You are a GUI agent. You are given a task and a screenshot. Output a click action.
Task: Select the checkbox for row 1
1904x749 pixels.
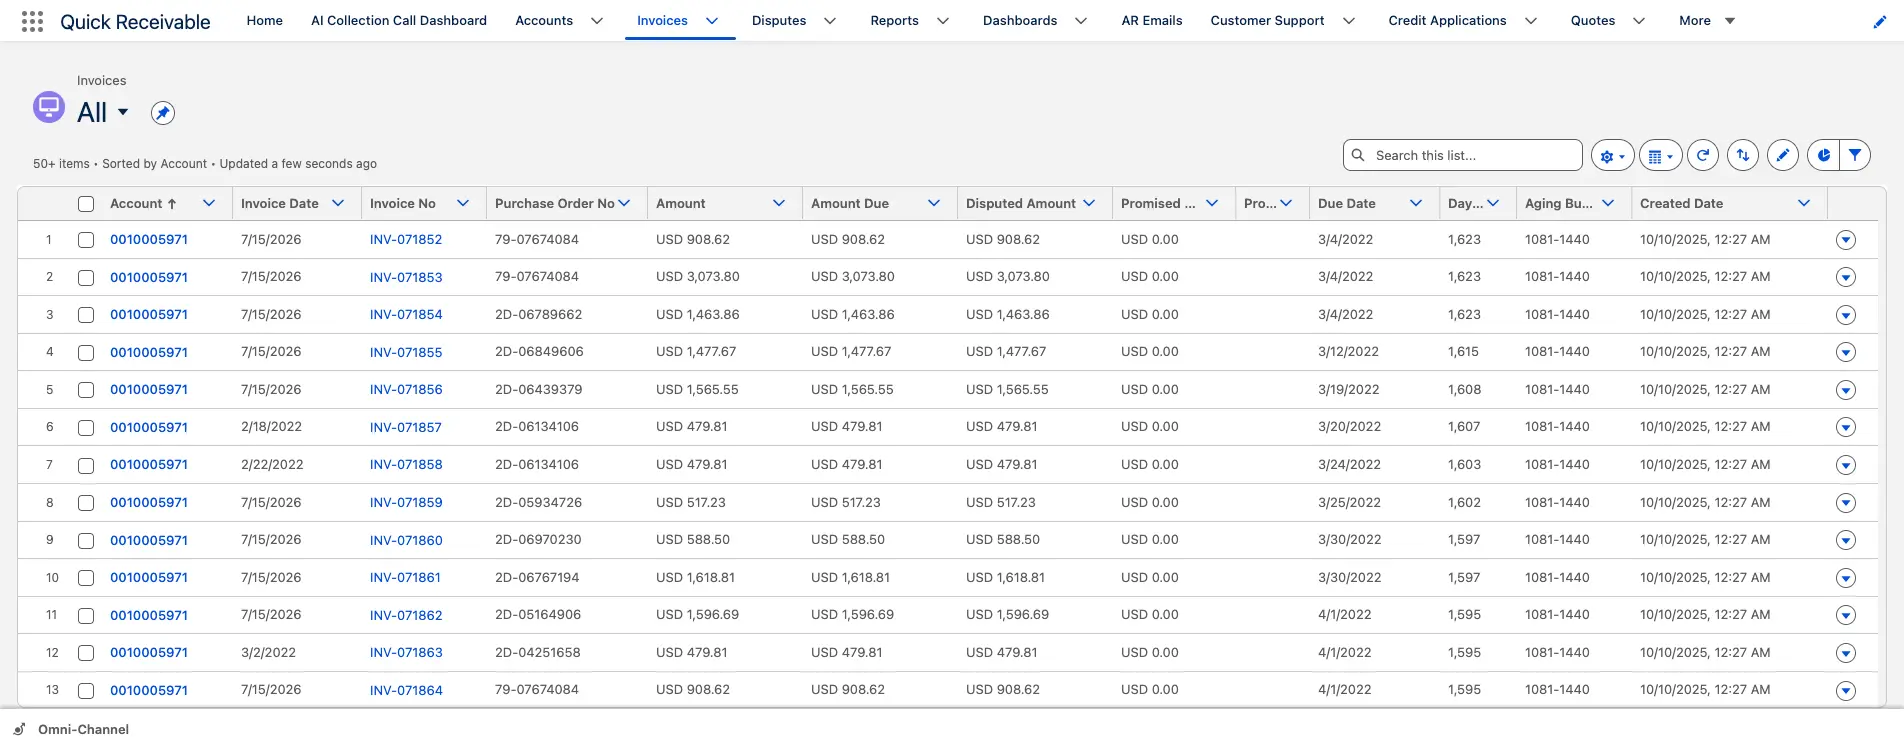86,240
